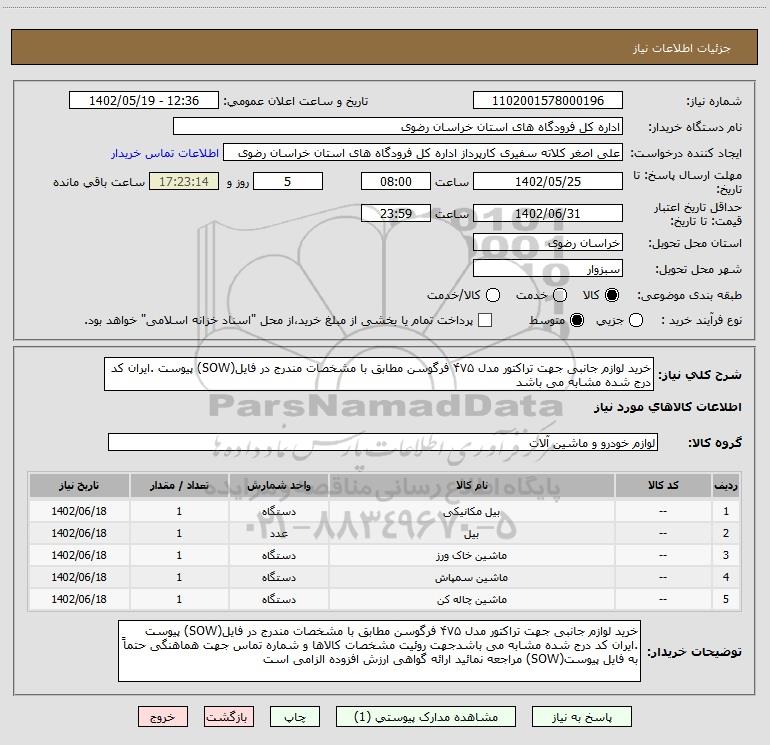The image size is (770, 745).
Task: Tick the اسناد خزانه اسلامی payment checkbox
Action: [x=485, y=320]
